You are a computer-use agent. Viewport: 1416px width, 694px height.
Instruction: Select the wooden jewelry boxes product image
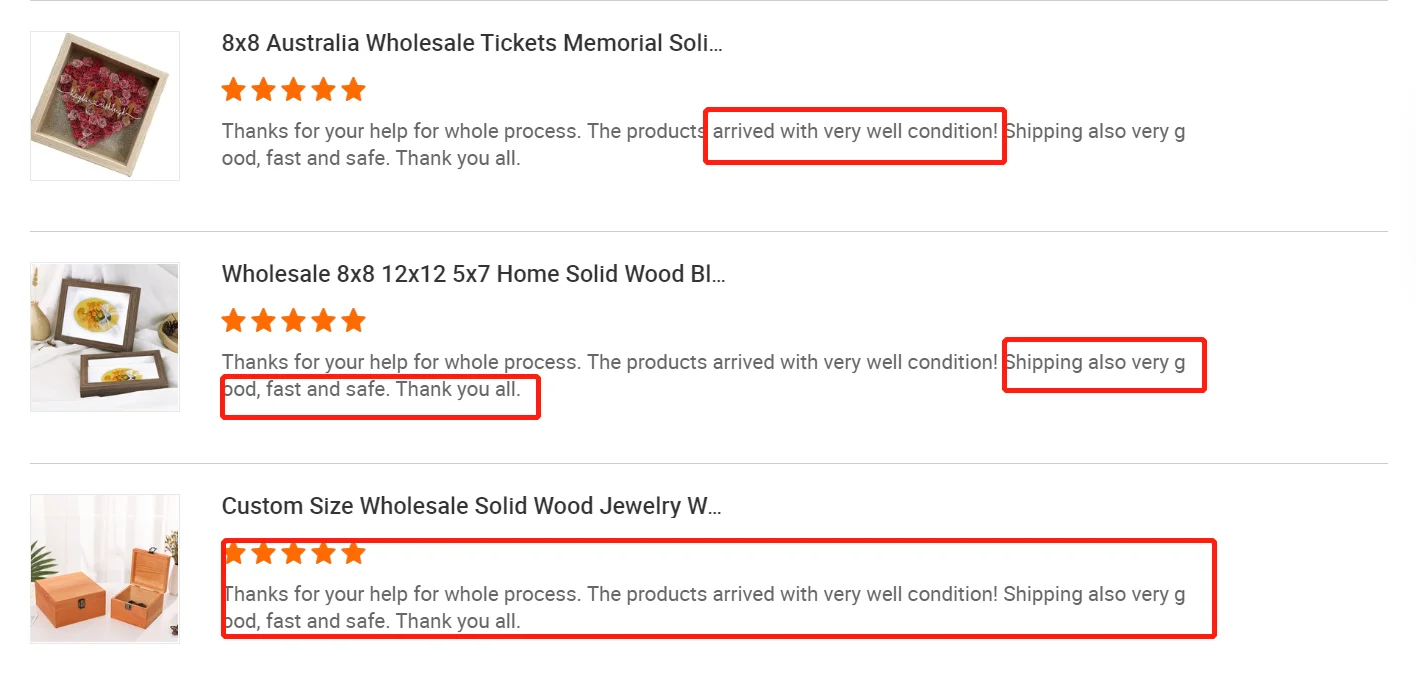[x=105, y=568]
